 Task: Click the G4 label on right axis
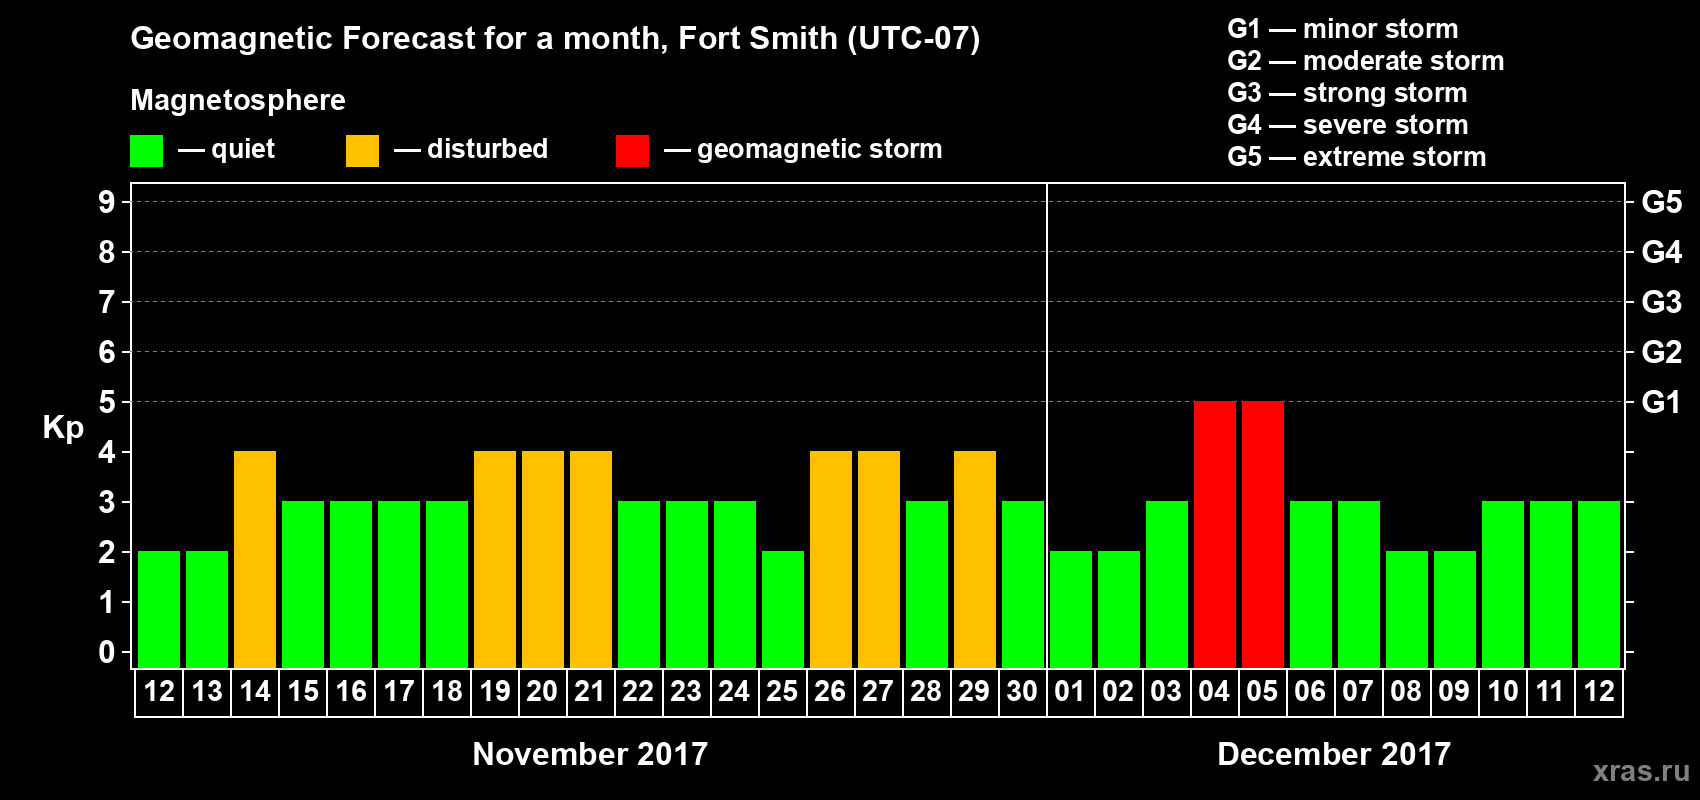pyautogui.click(x=1661, y=252)
